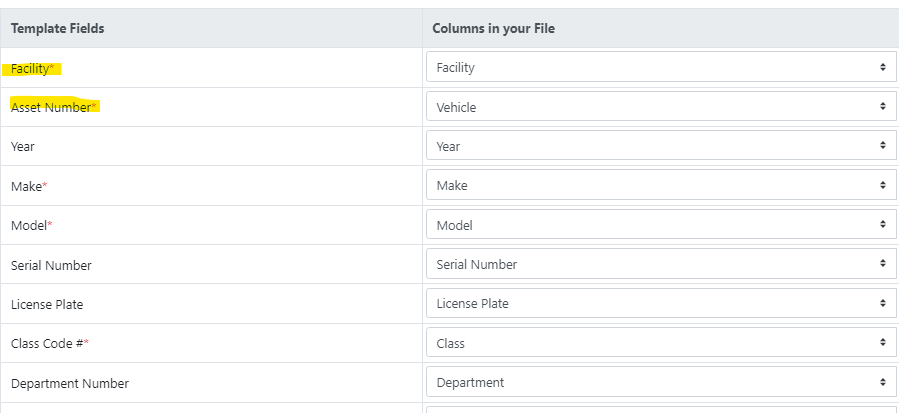This screenshot has width=899, height=413.
Task: Click the Serial Number template field label
Action: click(51, 265)
